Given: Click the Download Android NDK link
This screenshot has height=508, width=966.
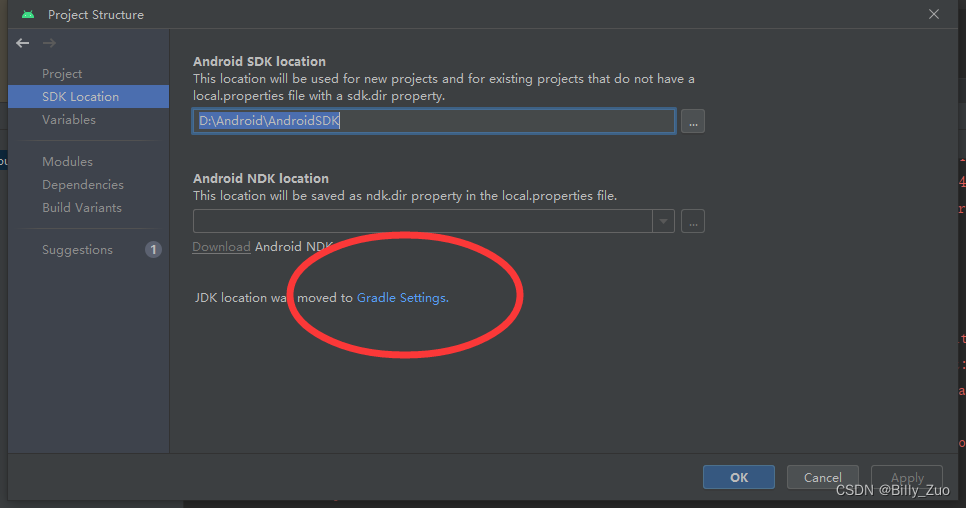Looking at the screenshot, I should 221,247.
